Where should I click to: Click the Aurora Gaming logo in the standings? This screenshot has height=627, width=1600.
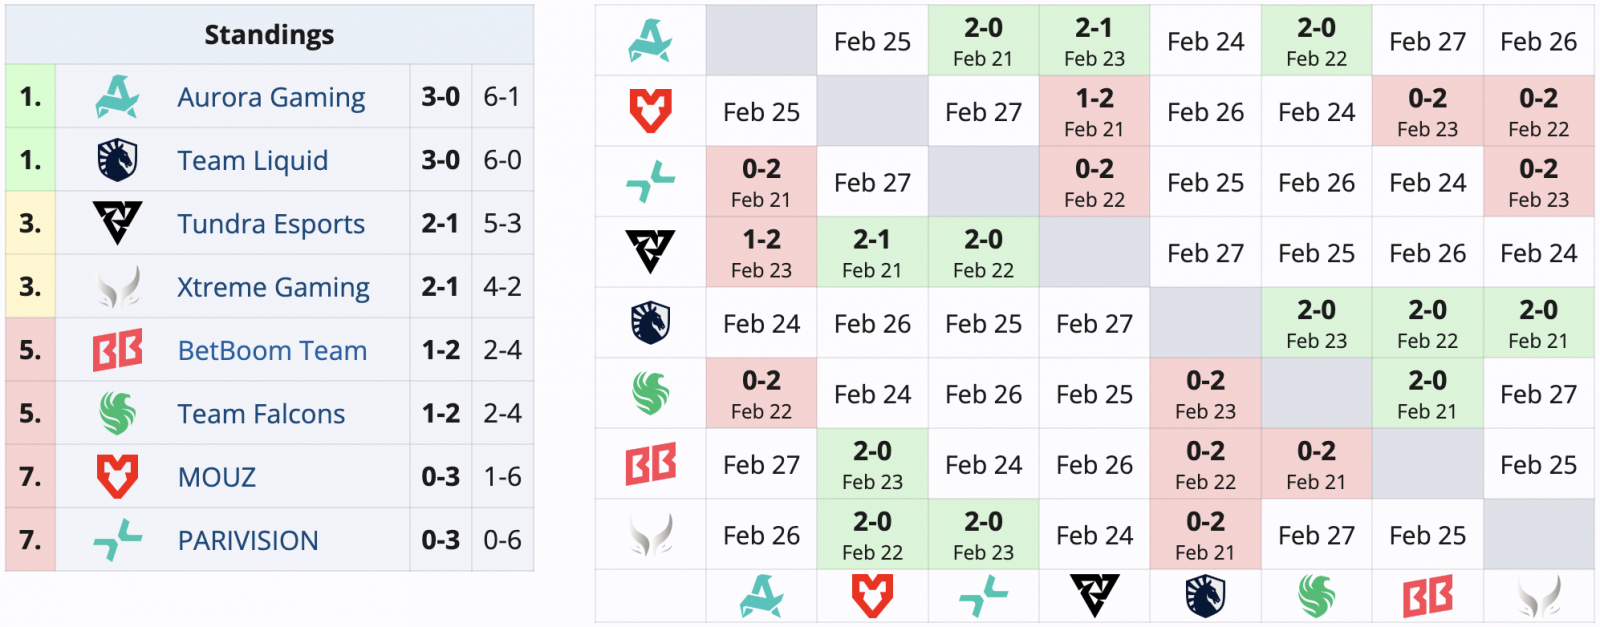click(x=117, y=97)
